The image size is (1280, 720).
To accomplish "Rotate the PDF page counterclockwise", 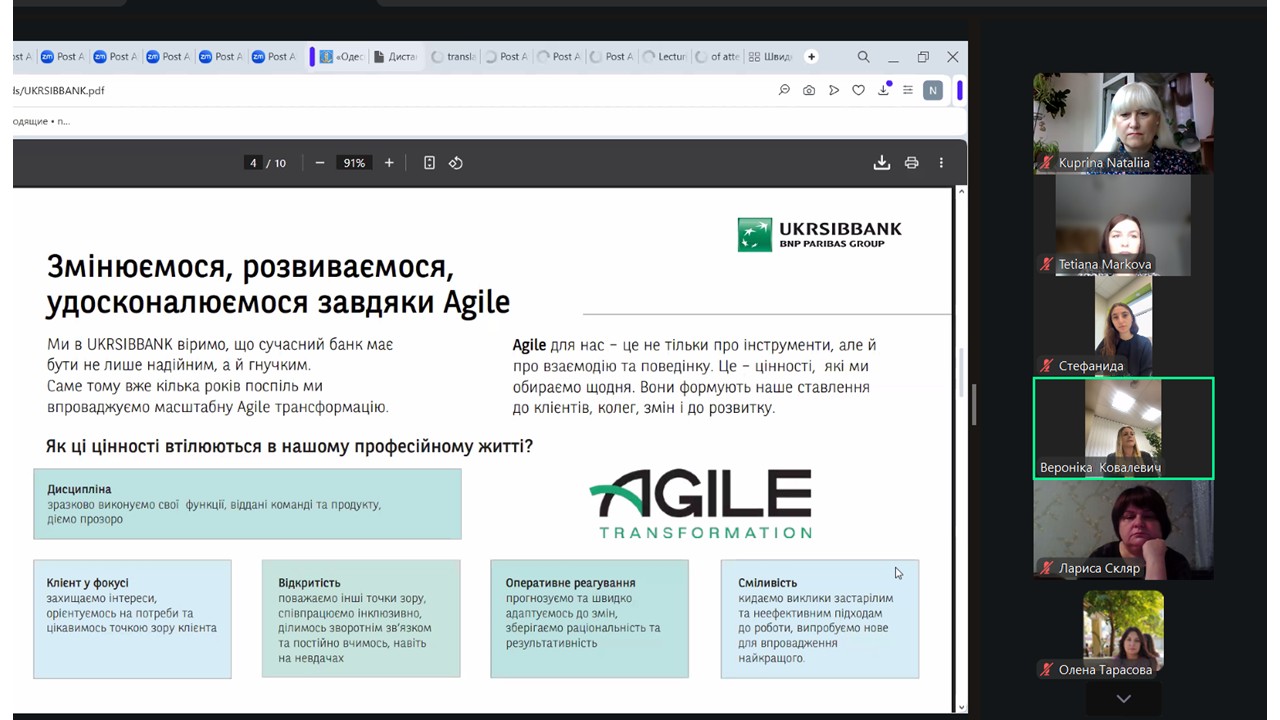I will point(456,163).
